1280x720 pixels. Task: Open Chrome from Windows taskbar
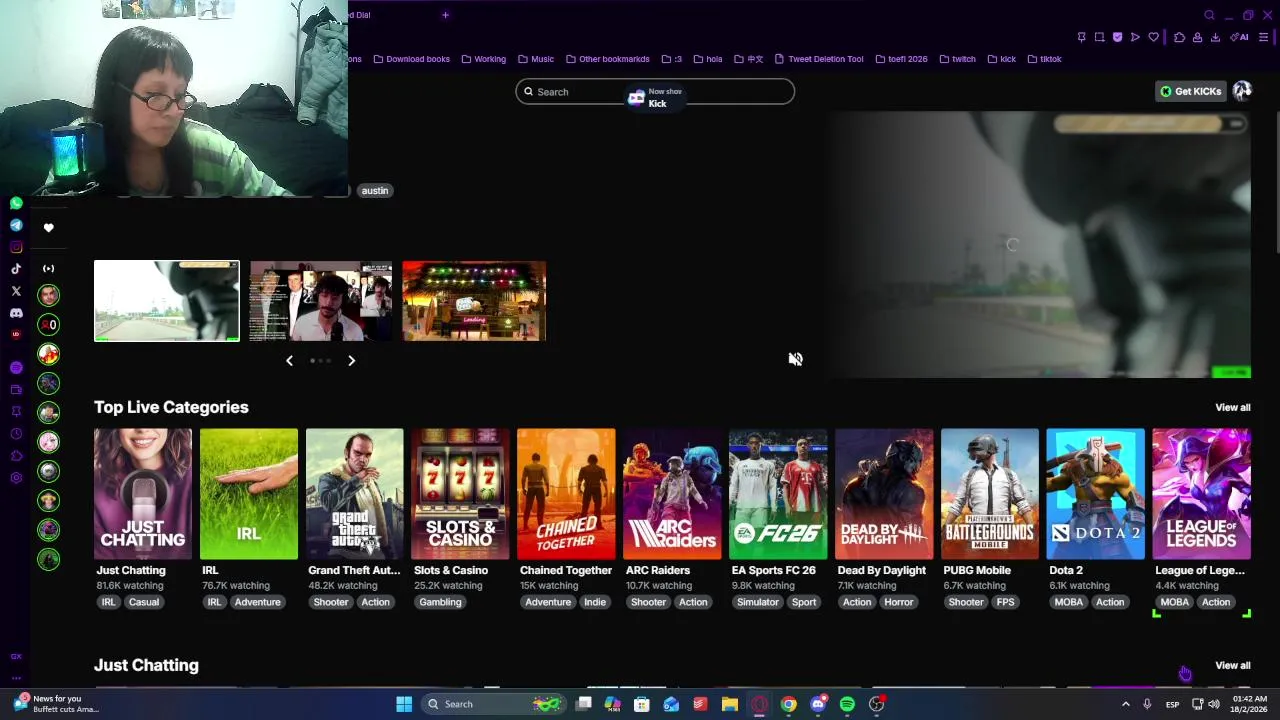point(789,704)
